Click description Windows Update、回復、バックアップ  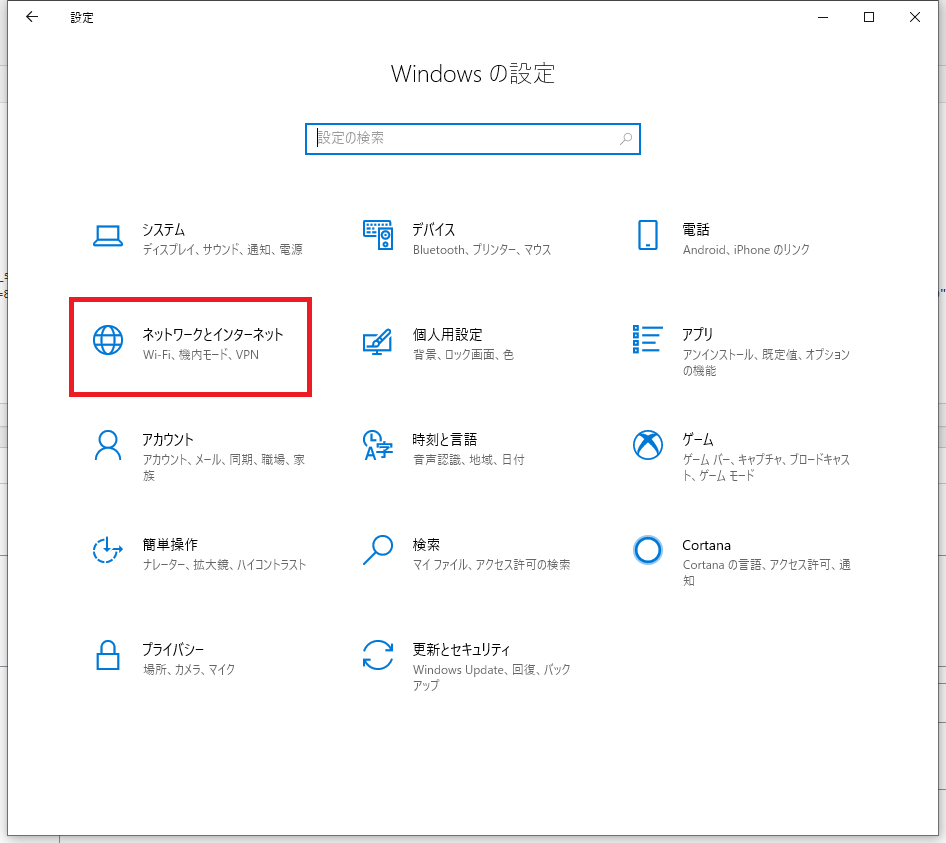coord(492,677)
